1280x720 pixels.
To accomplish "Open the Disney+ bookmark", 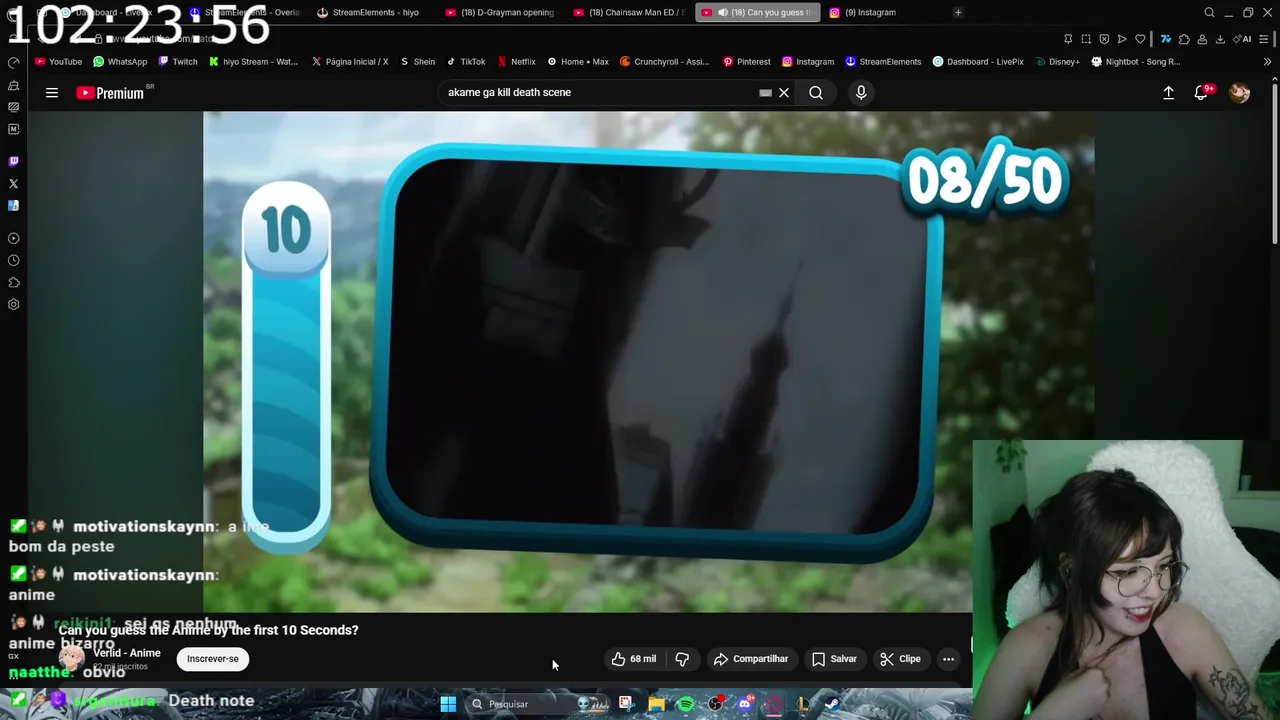I will coord(1056,62).
